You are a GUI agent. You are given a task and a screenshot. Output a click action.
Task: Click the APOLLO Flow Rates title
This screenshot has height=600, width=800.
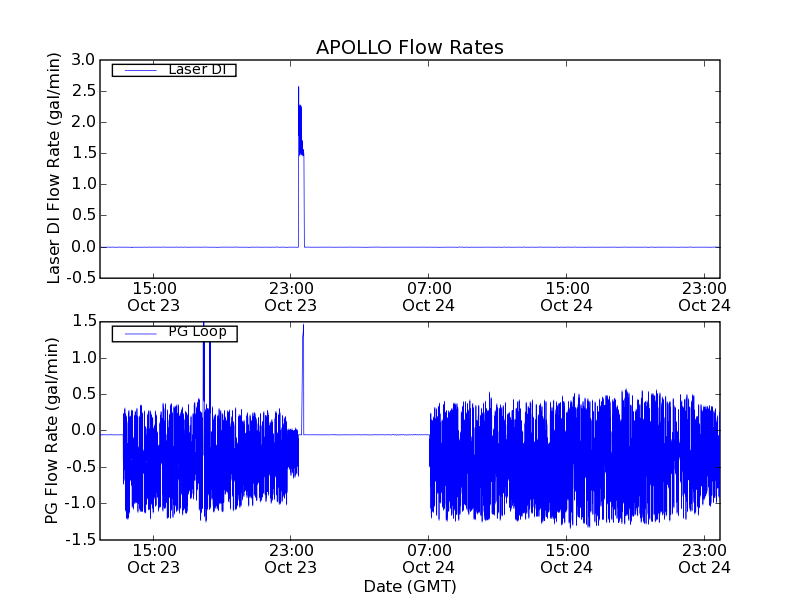pos(410,47)
